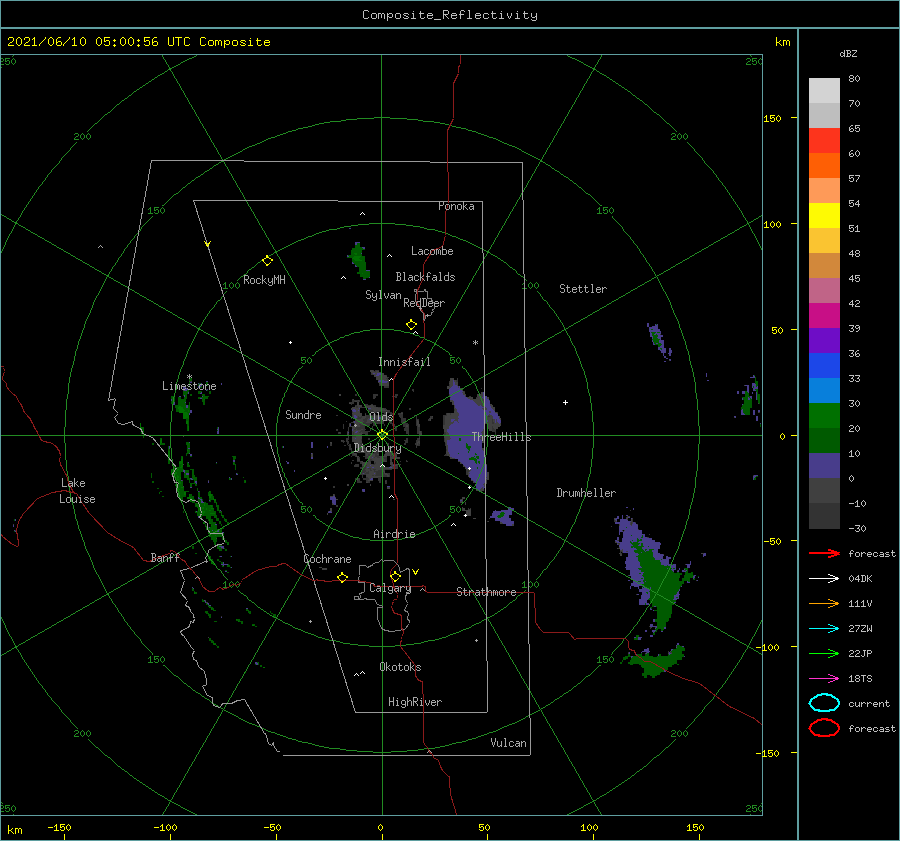Image resolution: width=900 pixels, height=841 pixels.
Task: Click the Vulcan label
Action: coord(508,743)
